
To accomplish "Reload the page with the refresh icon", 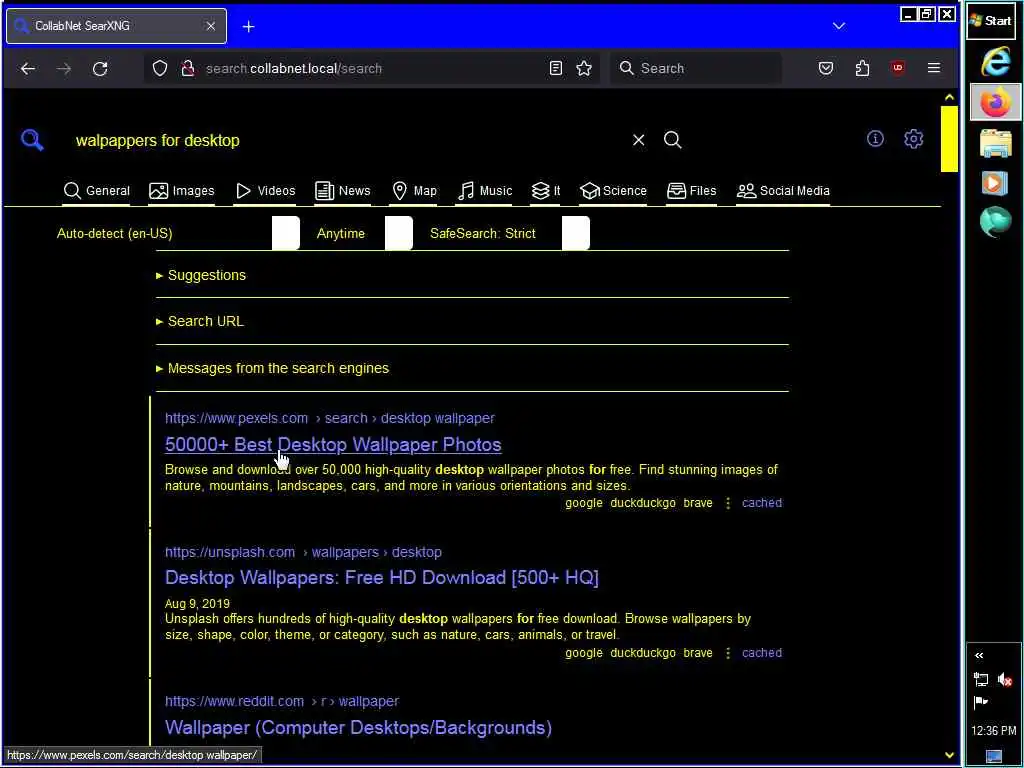I will click(100, 69).
